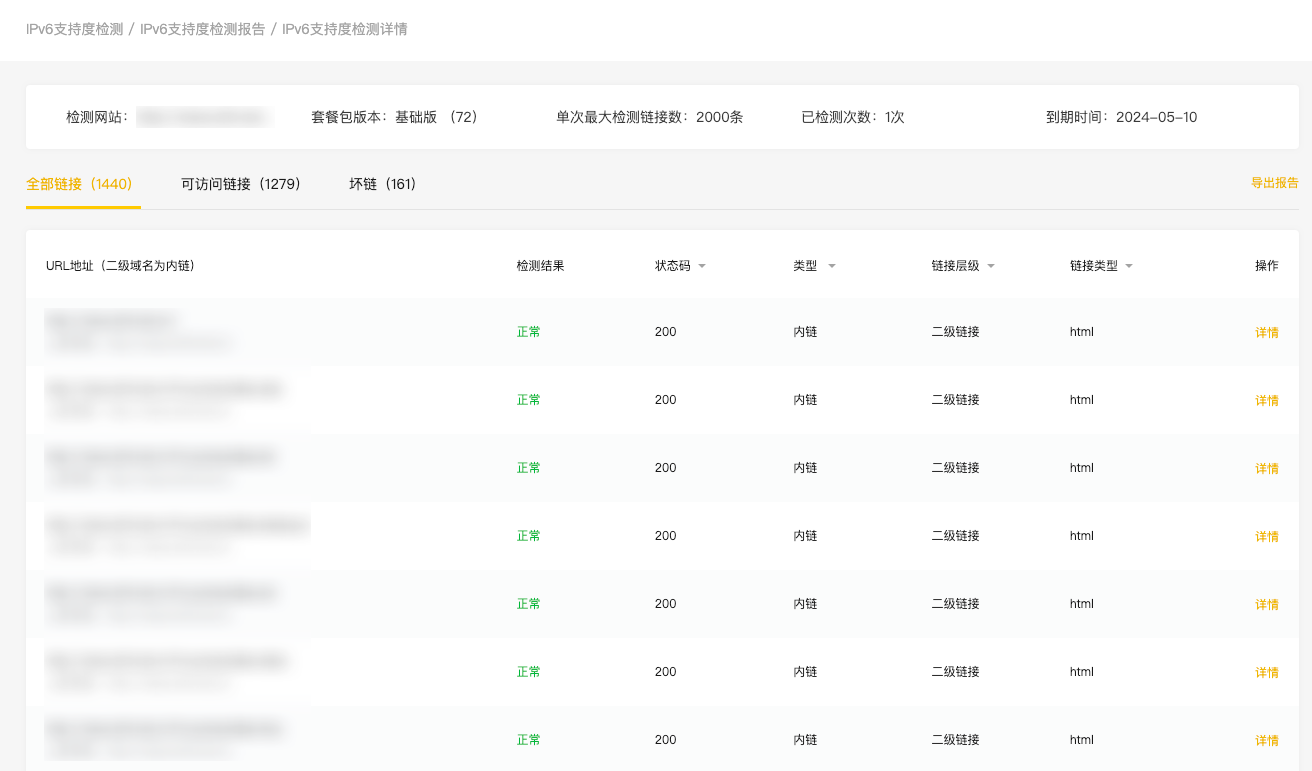Click the 状态码 column filter arrow
Image resolution: width=1312 pixels, height=771 pixels.
point(702,266)
